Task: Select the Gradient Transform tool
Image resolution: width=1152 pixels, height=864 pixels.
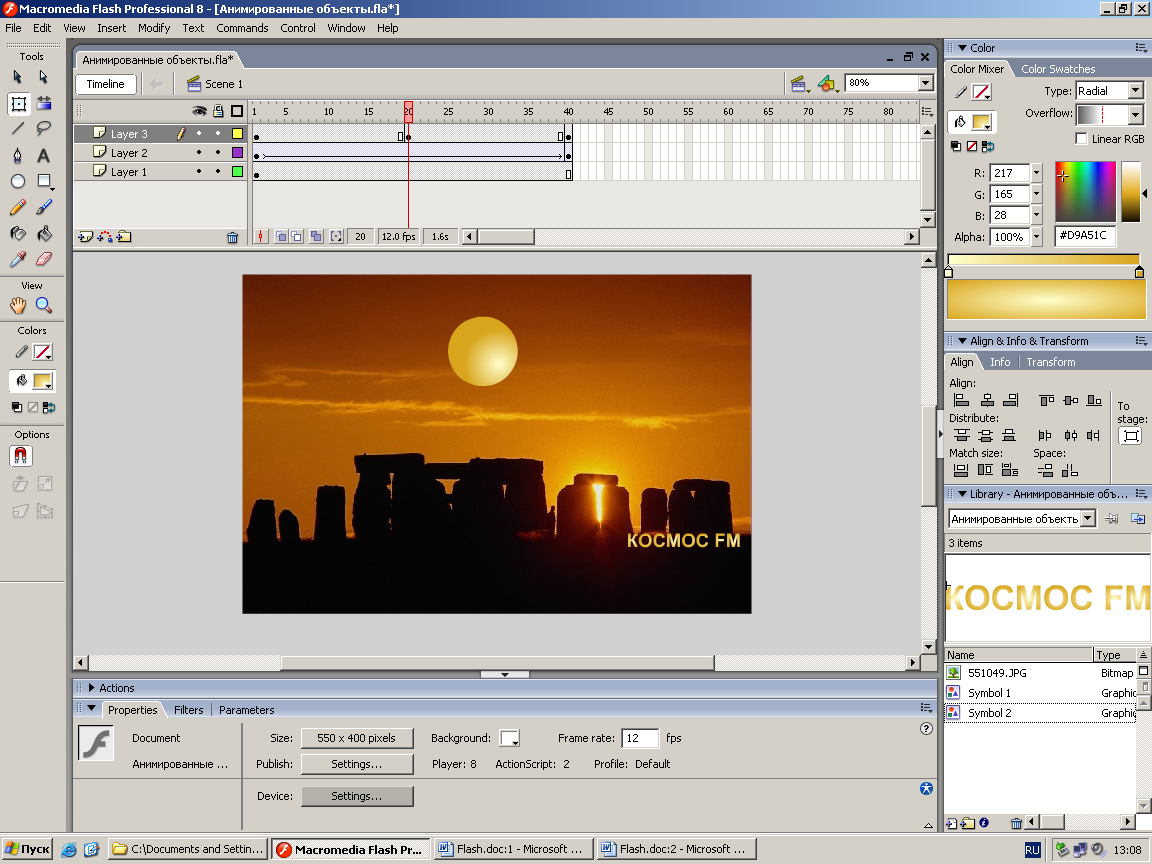Action: click(x=44, y=104)
